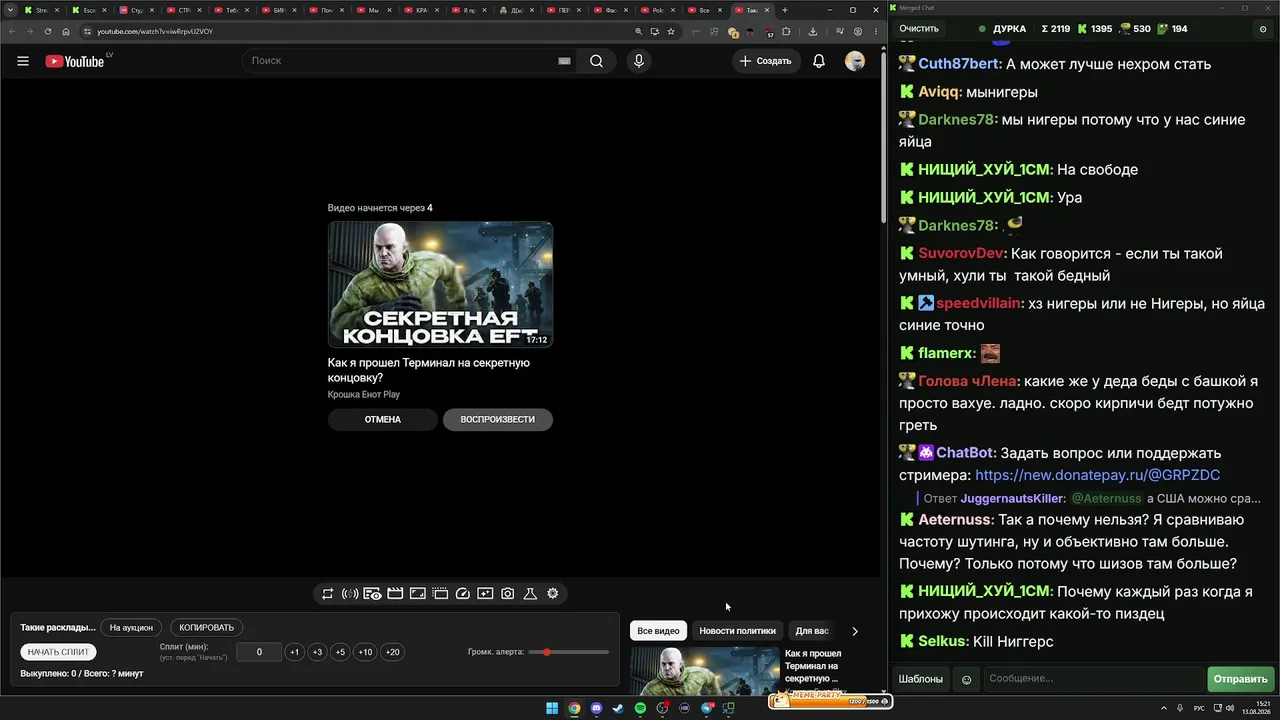The width and height of the screenshot is (1280, 720).
Task: Clear the chat with Очистить button
Action: pyautogui.click(x=919, y=29)
